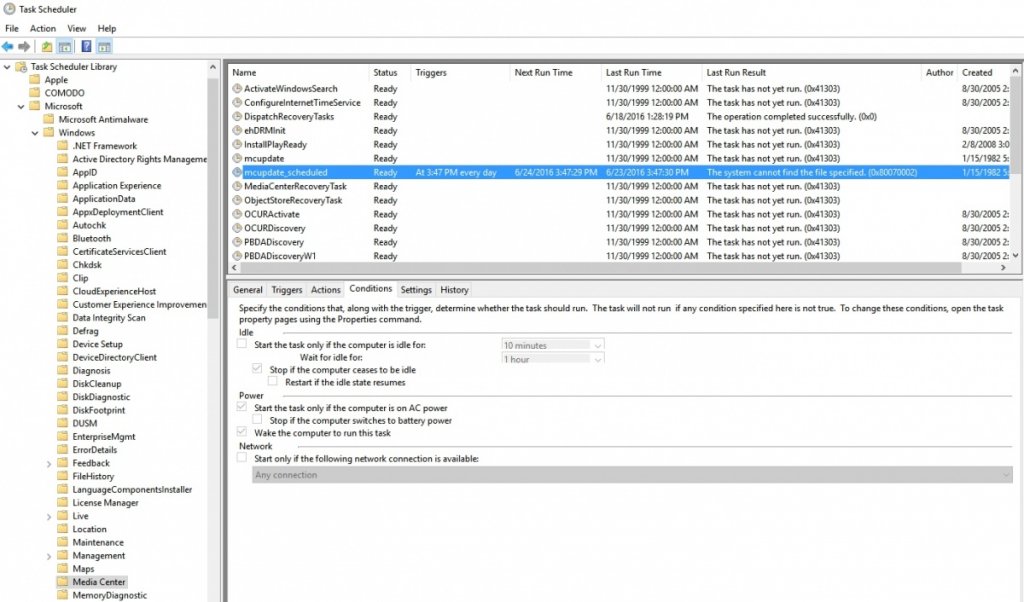Click the clock icon beside OCURActivate
This screenshot has height=602, width=1024.
(237, 214)
